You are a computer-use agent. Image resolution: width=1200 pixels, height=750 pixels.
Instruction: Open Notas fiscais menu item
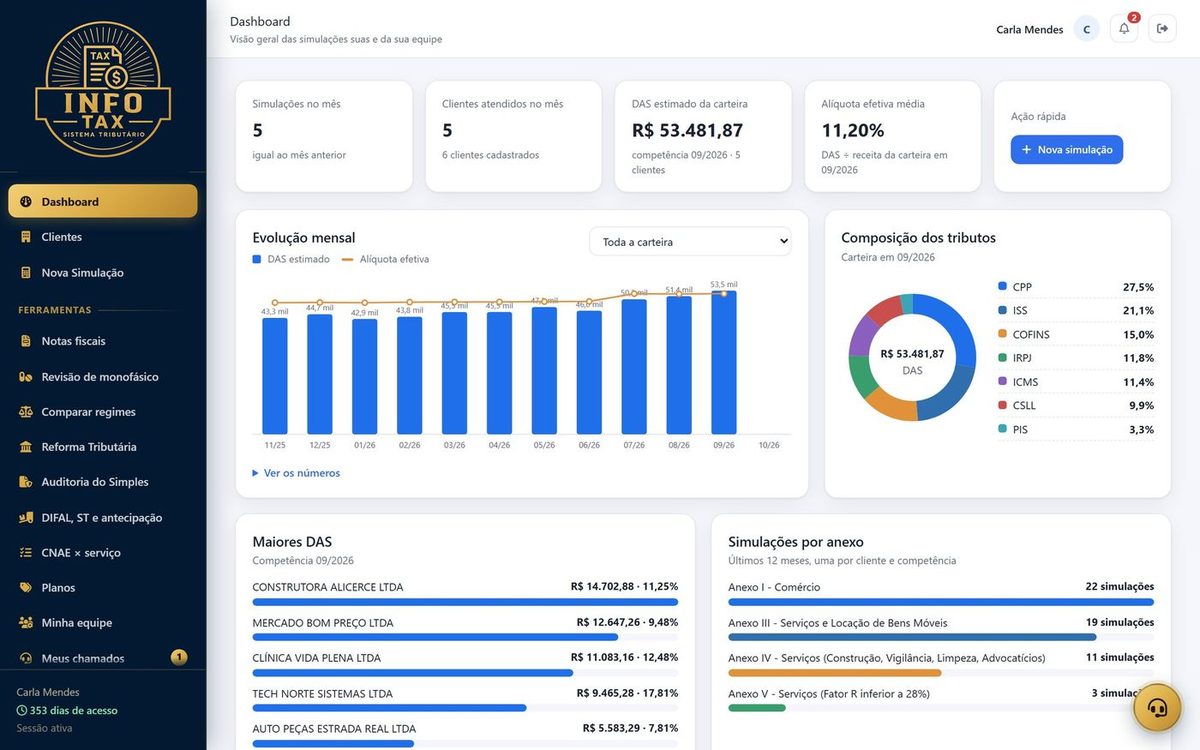click(103, 341)
